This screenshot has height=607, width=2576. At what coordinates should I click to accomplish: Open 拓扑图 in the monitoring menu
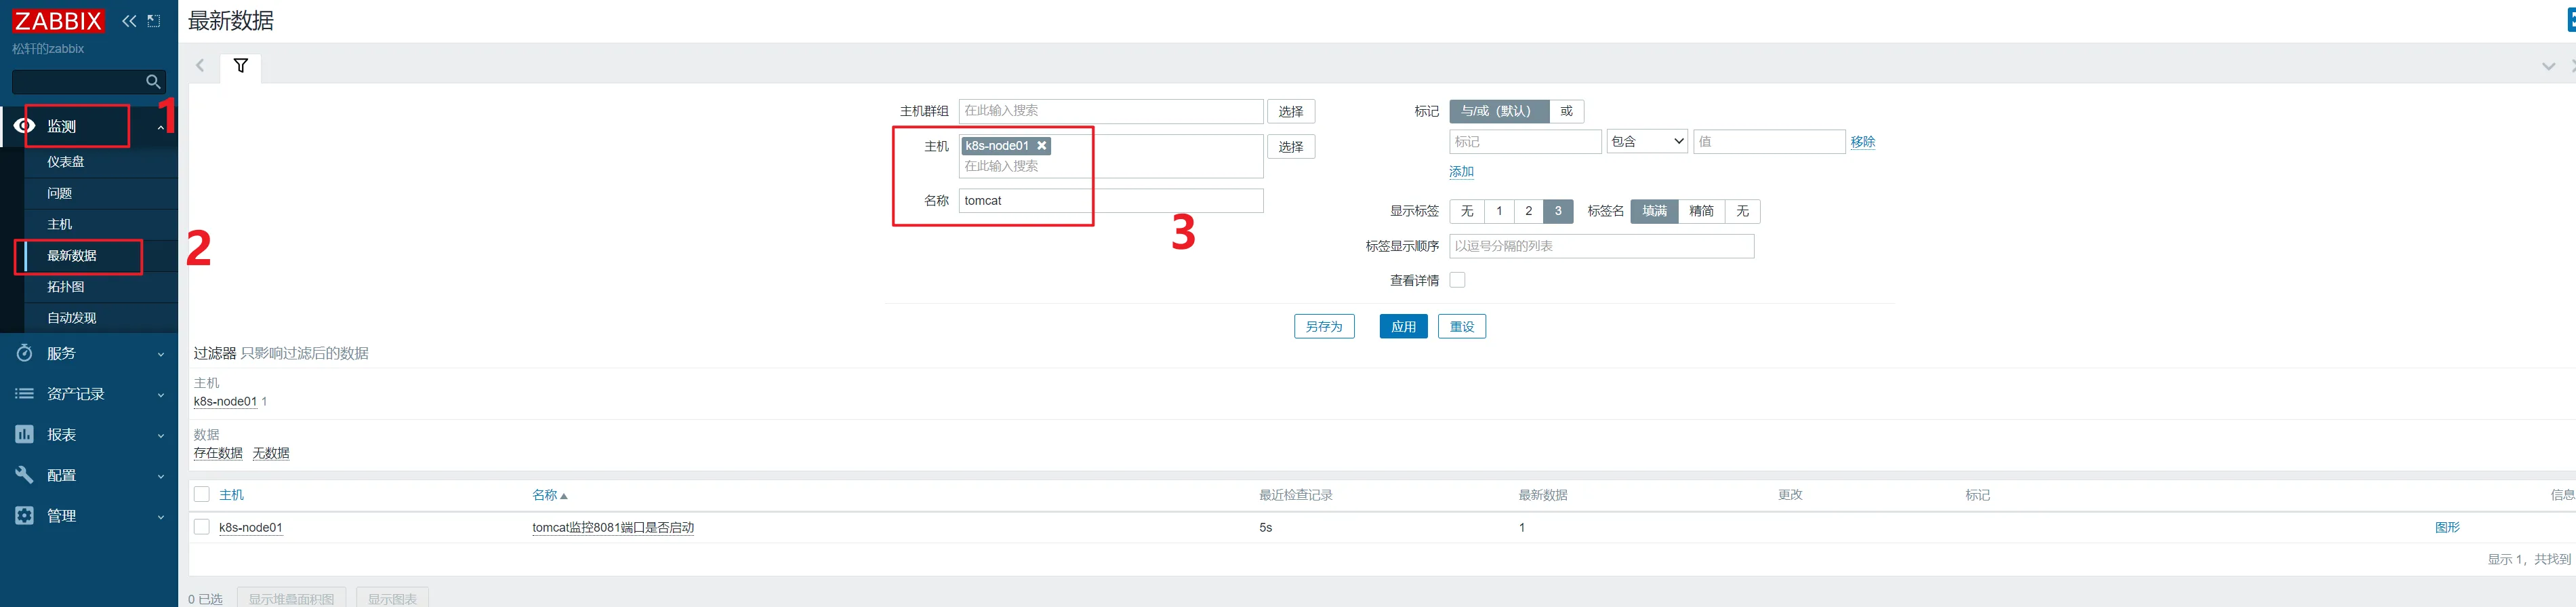click(x=66, y=287)
